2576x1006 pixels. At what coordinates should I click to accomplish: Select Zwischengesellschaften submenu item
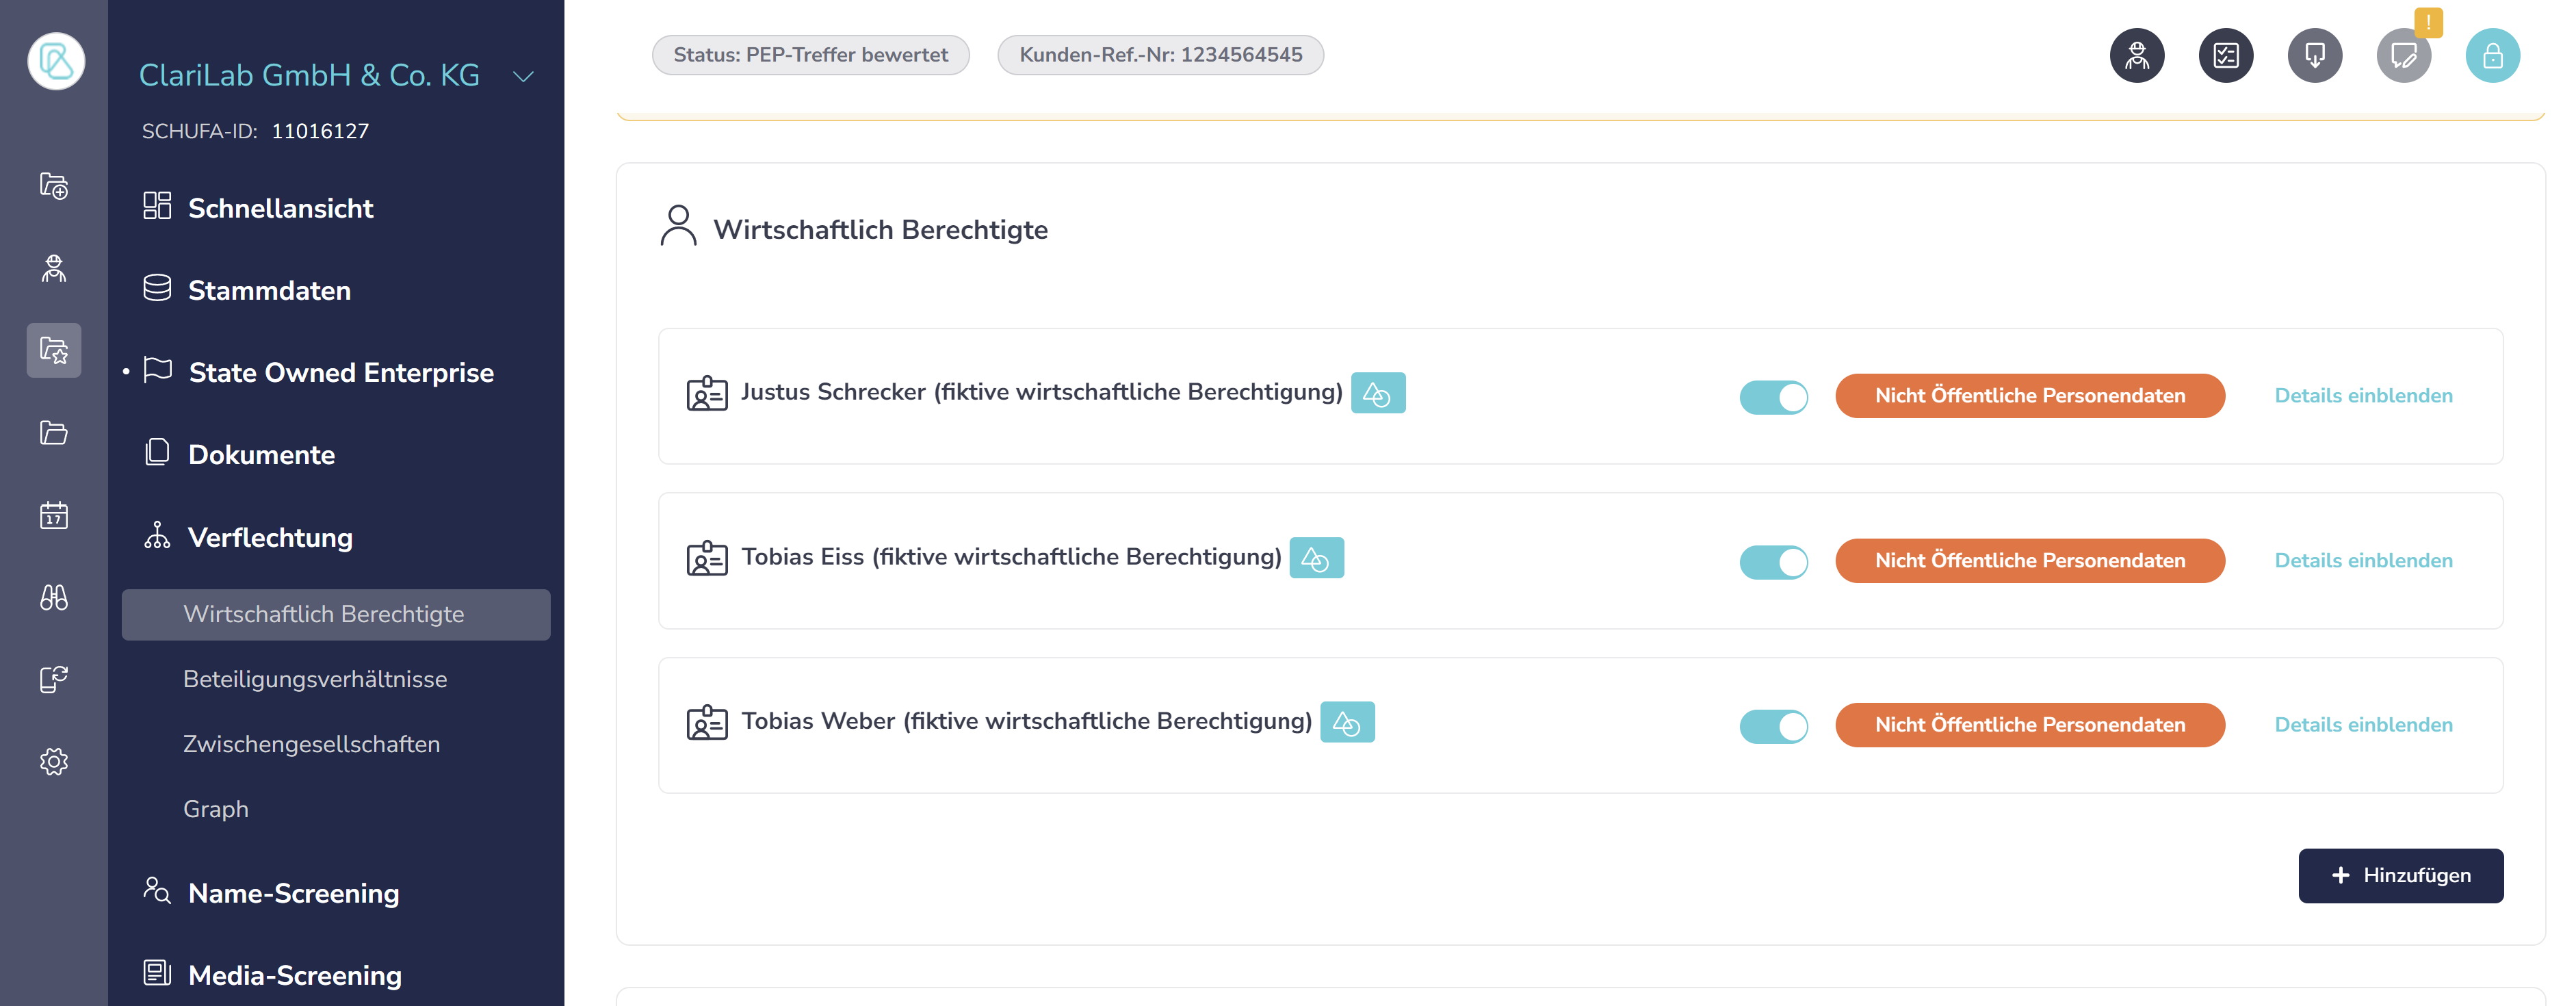point(311,744)
